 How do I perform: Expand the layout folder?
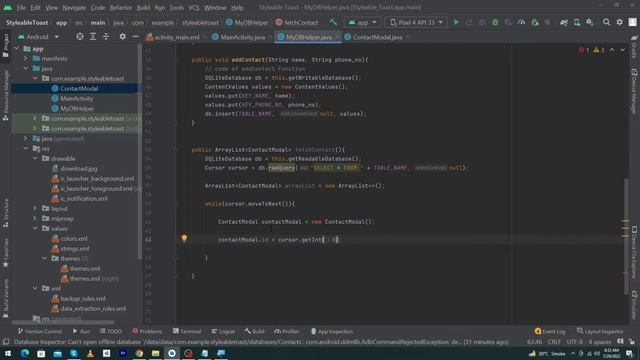[36, 209]
